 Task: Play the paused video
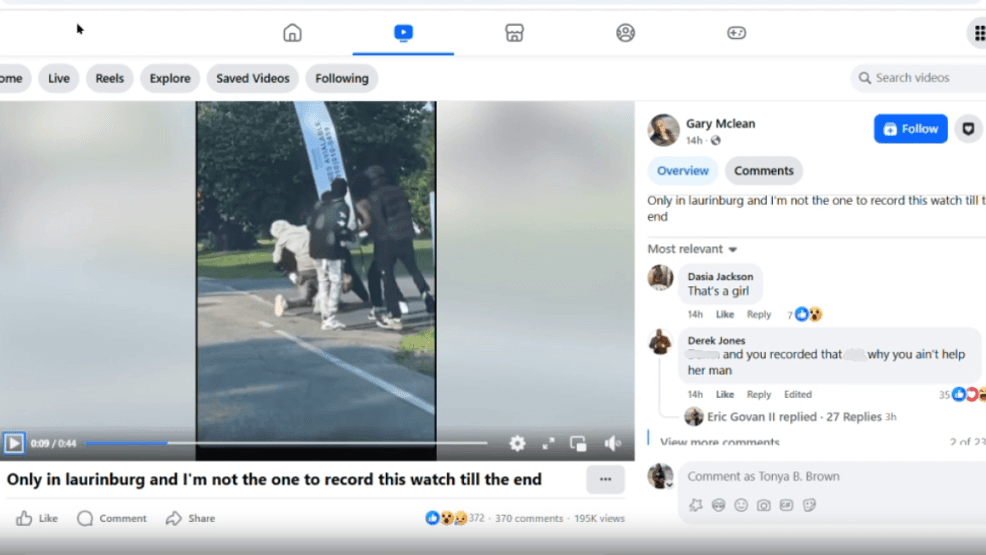(14, 443)
